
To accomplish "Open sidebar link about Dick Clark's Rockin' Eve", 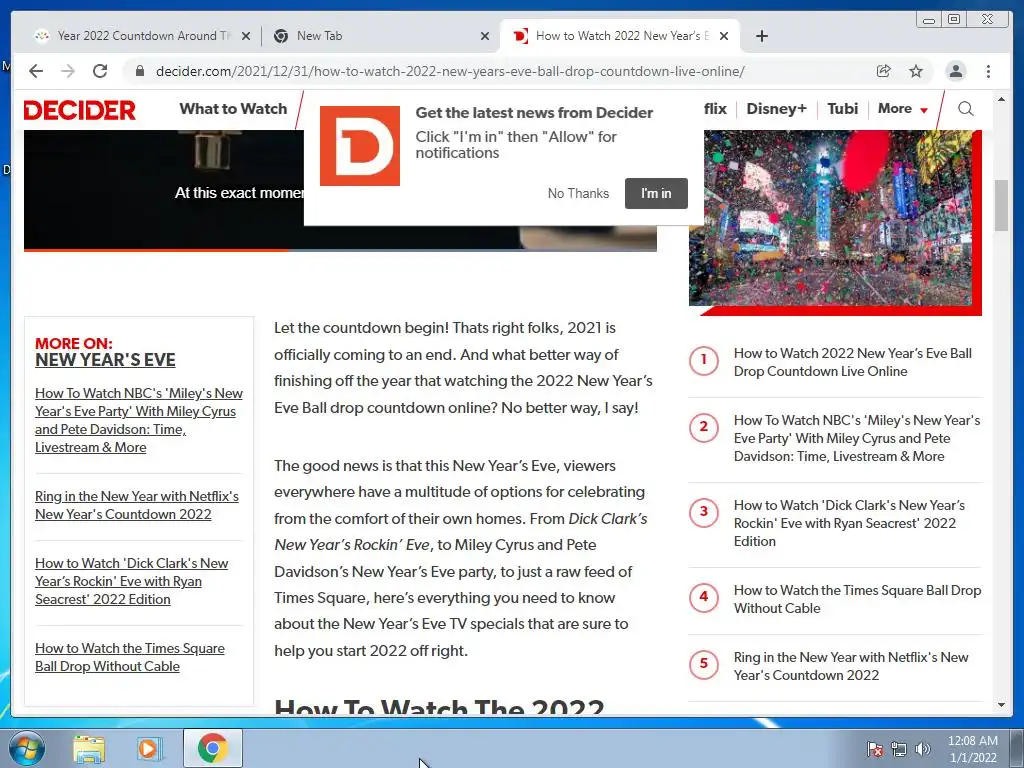I will click(131, 581).
